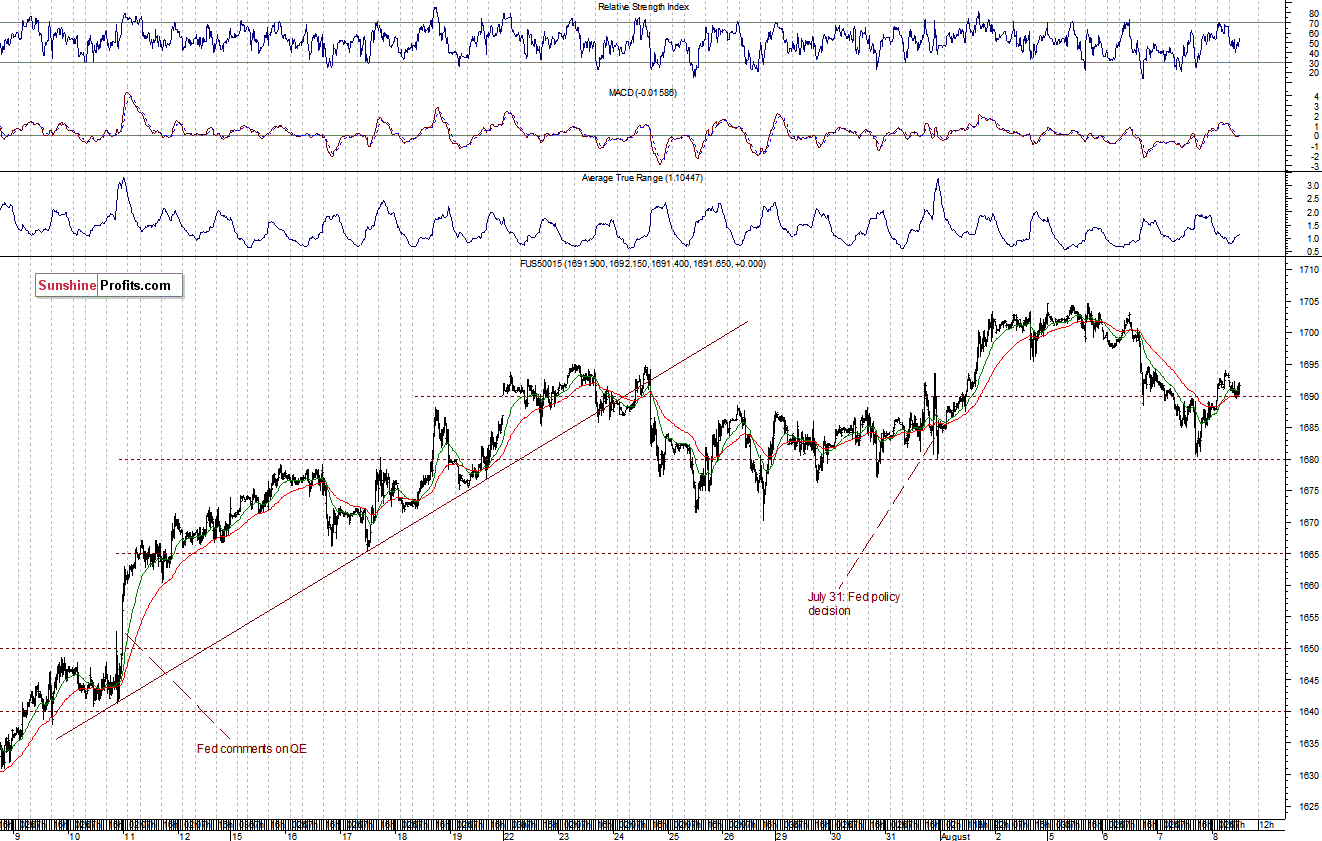1322x841 pixels.
Task: Click the MACD (-0.01586) indicator title
Action: coord(643,92)
